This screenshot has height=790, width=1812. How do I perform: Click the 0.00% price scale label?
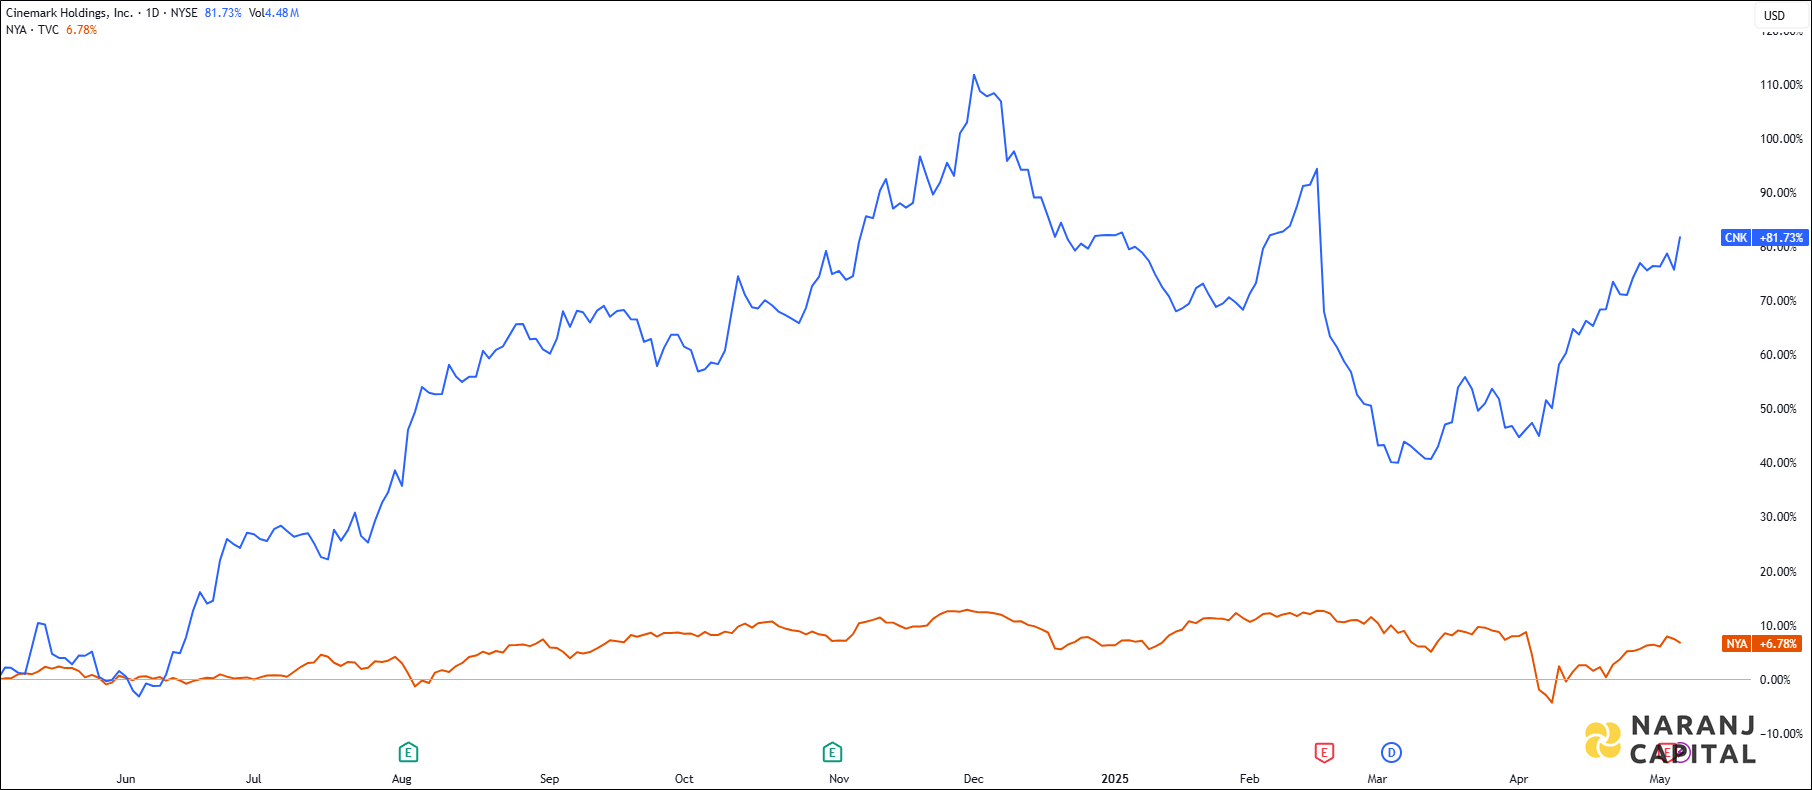(1777, 680)
